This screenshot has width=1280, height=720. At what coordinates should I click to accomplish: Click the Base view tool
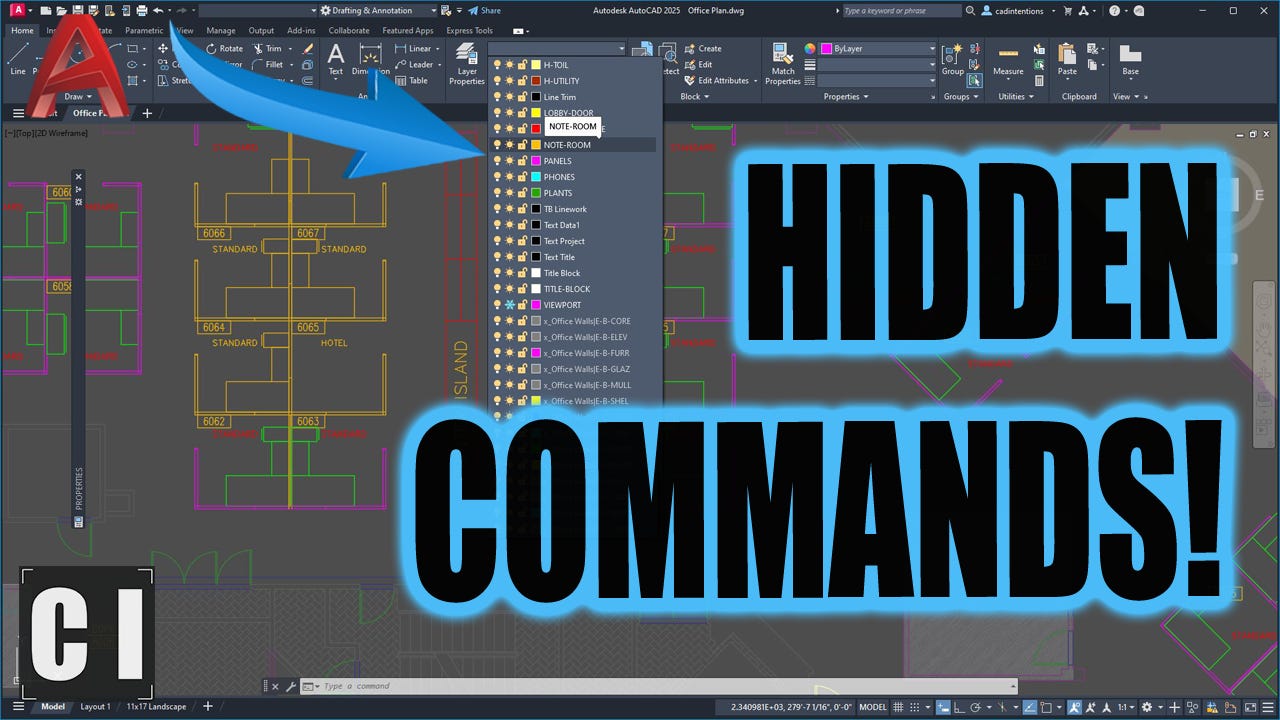click(x=1130, y=60)
